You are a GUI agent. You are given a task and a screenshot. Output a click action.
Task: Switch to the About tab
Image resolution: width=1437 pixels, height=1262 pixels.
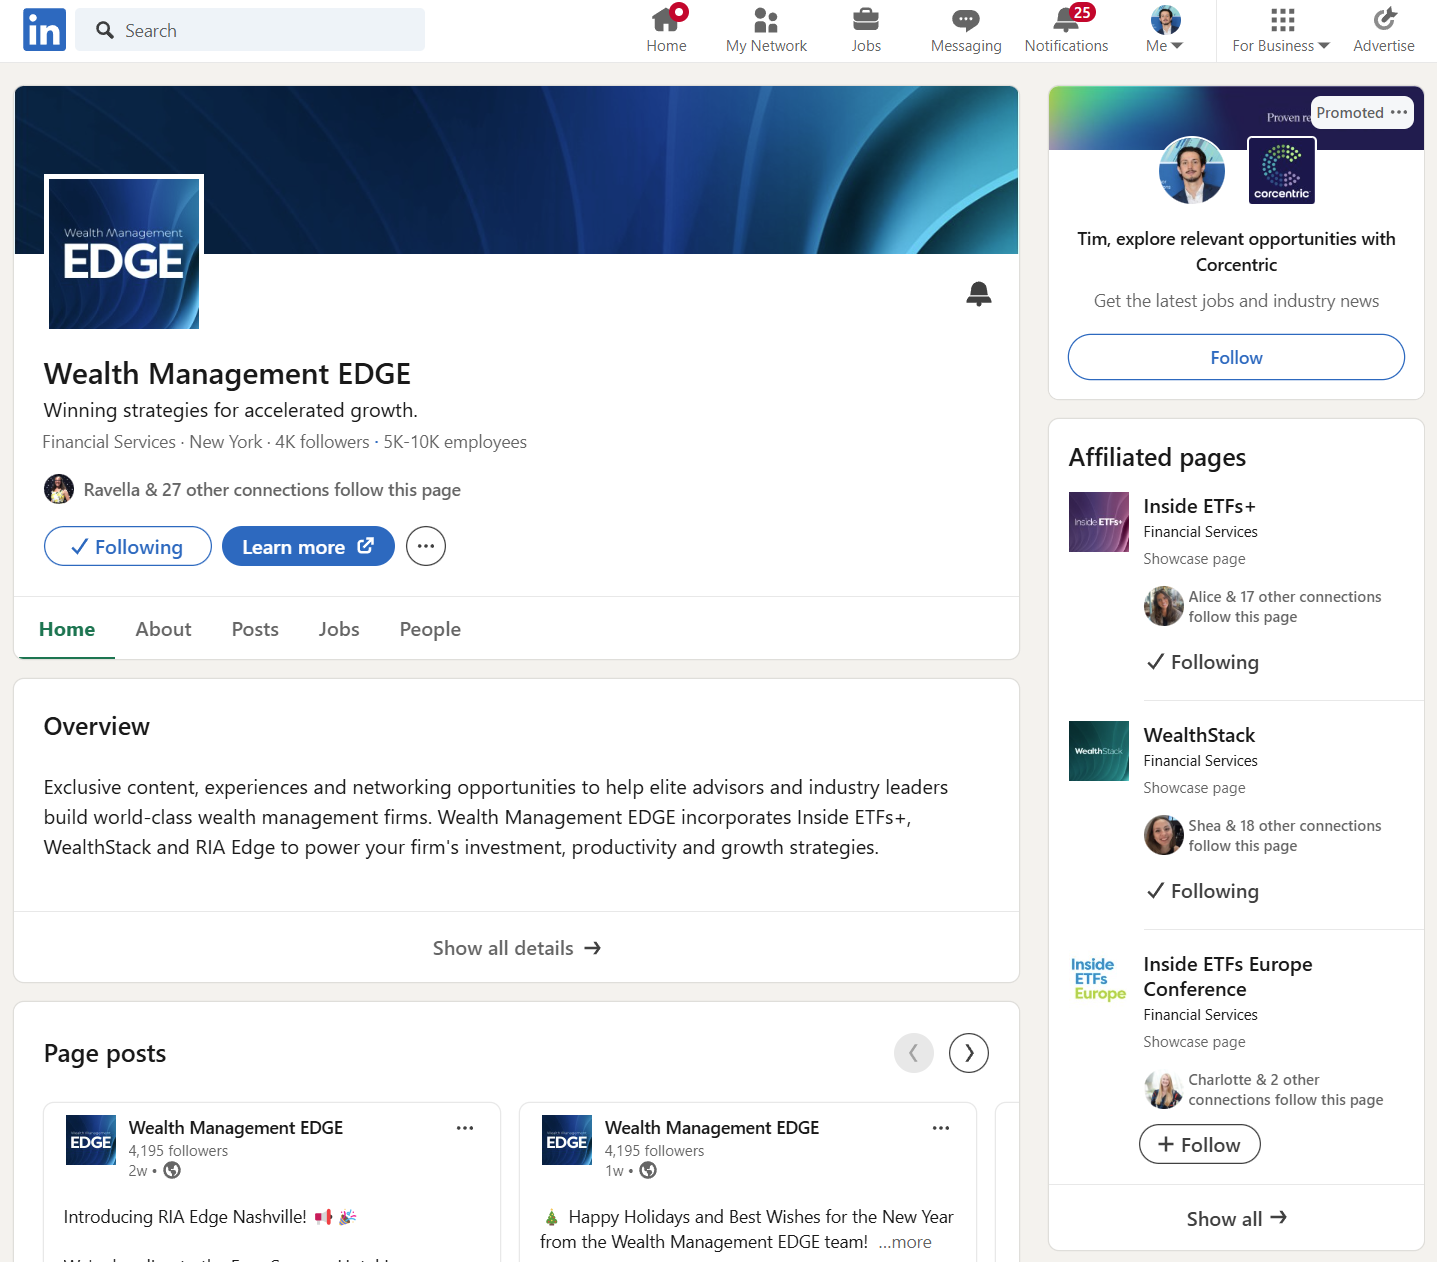[163, 629]
